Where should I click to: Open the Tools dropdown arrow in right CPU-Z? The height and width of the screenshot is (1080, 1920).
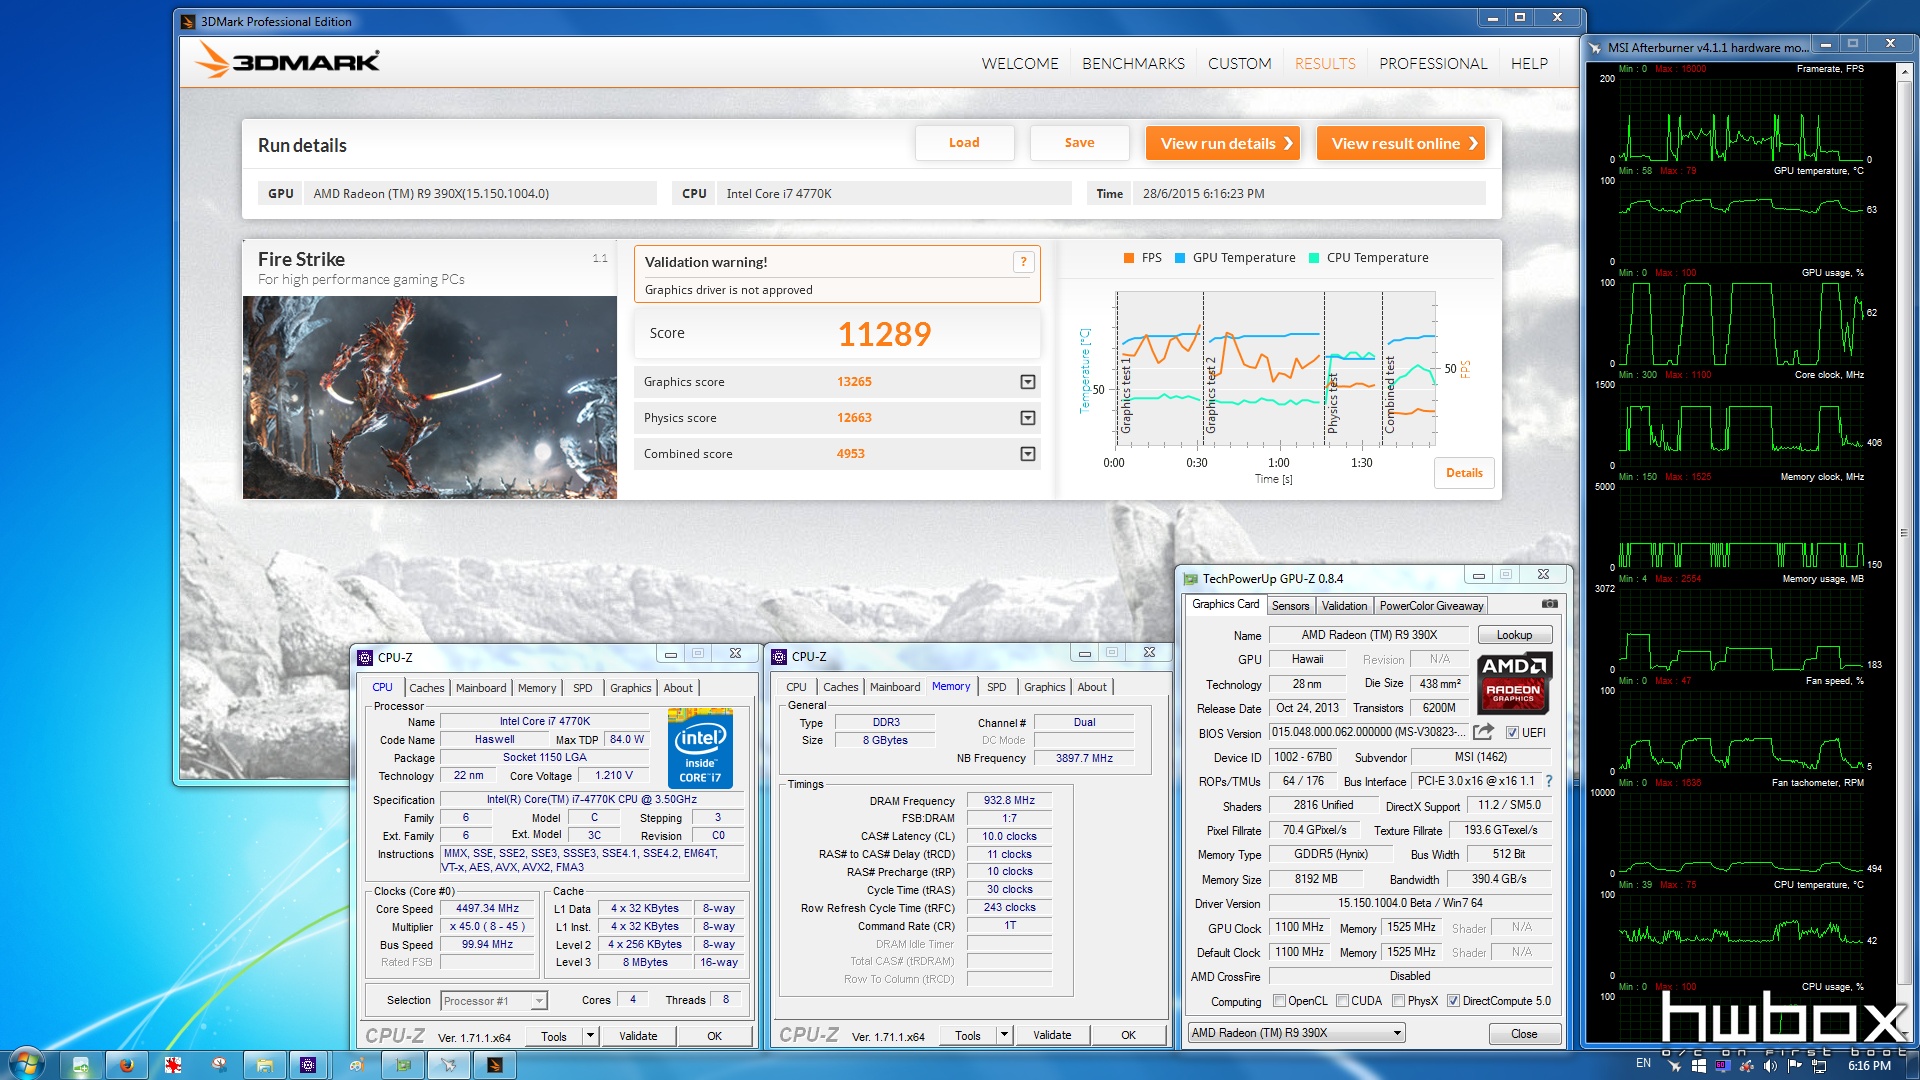[x=1004, y=1035]
